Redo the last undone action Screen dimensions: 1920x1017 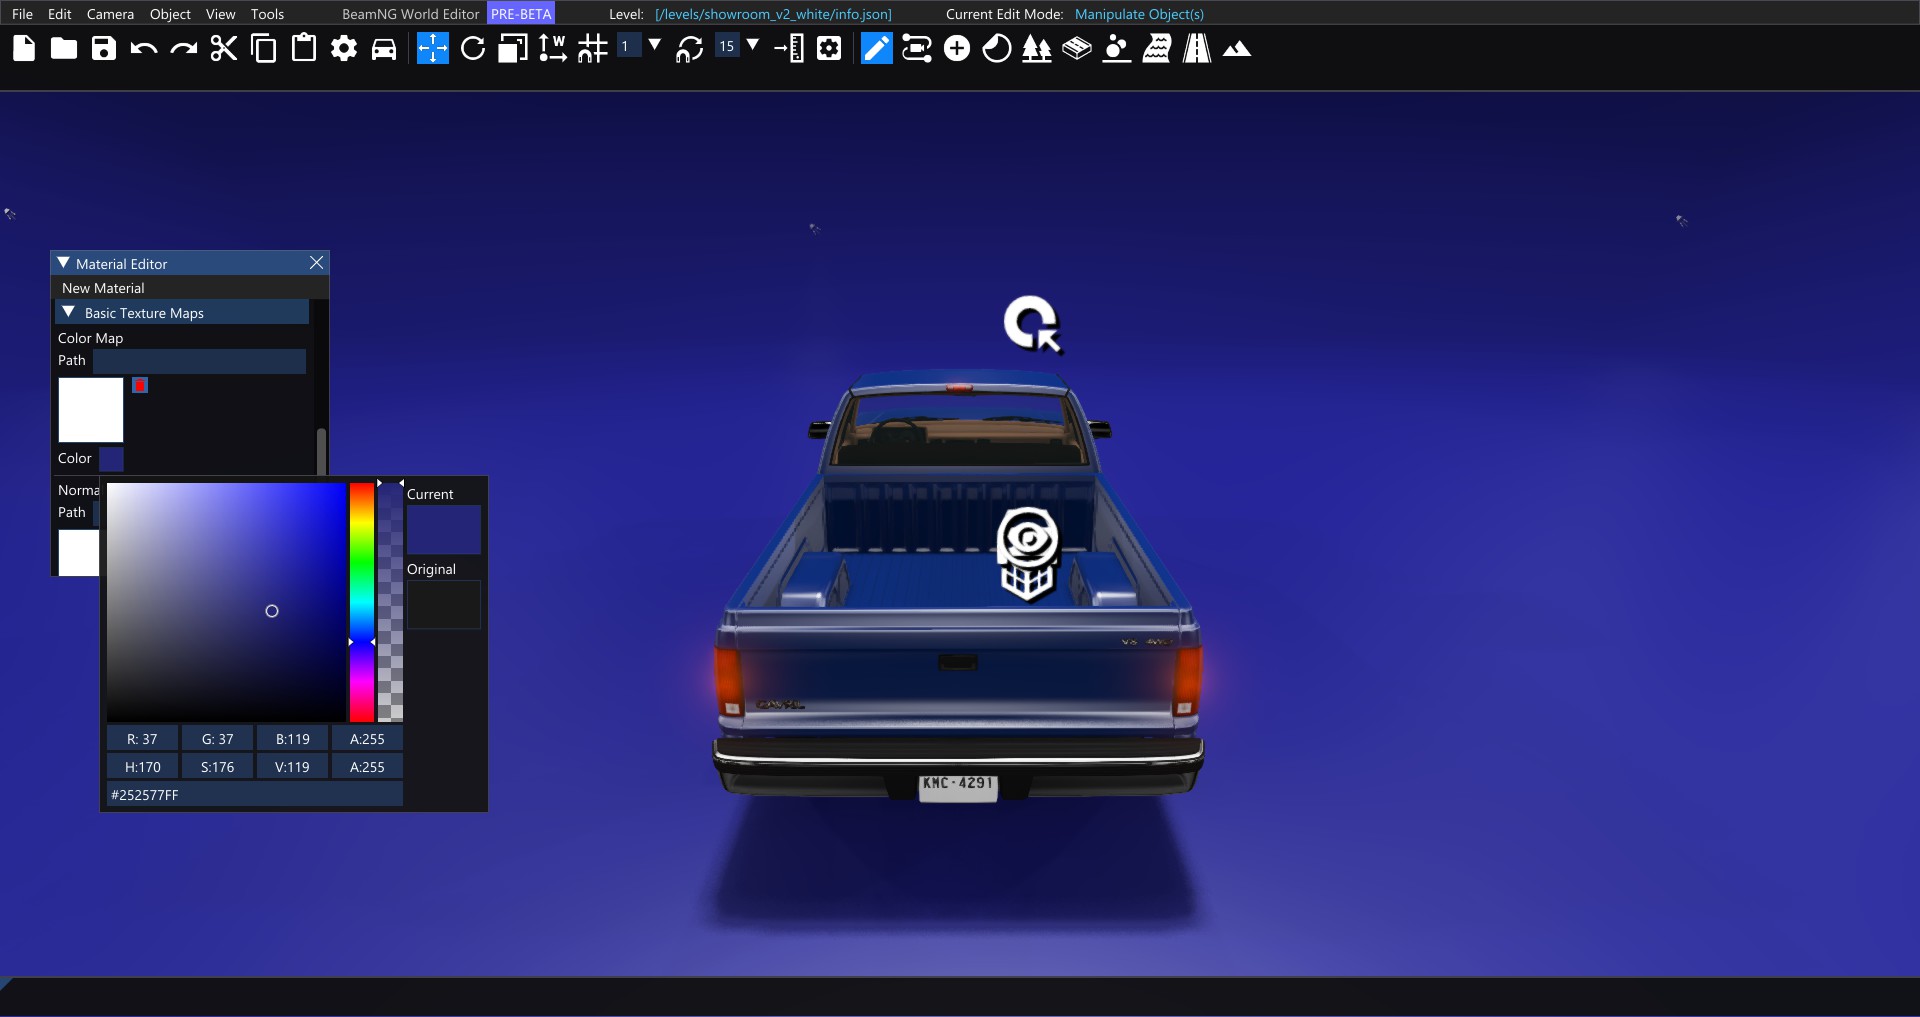point(184,48)
